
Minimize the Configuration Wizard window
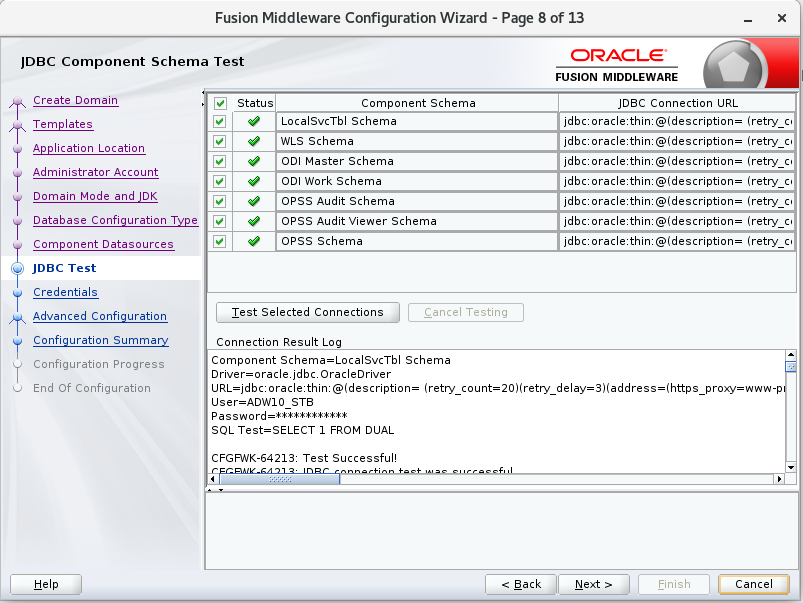pos(748,19)
